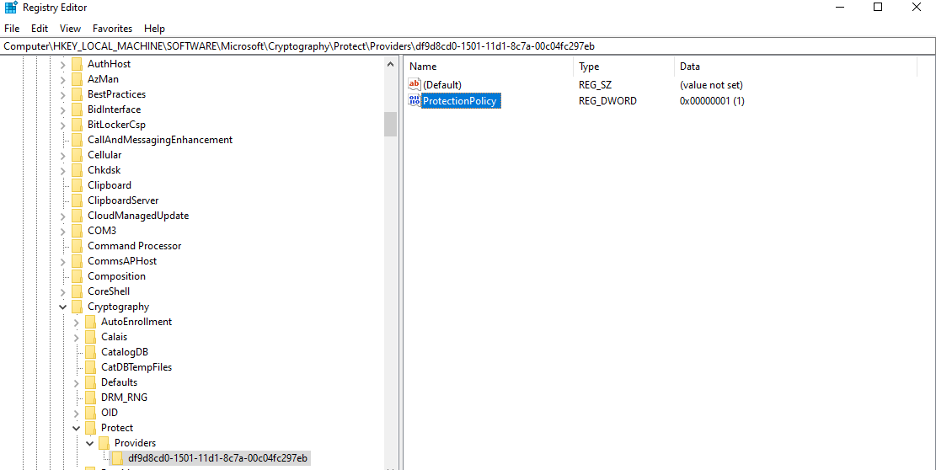Expand the AuthHost key arrow
Viewport: 936px width, 470px height.
[63, 64]
